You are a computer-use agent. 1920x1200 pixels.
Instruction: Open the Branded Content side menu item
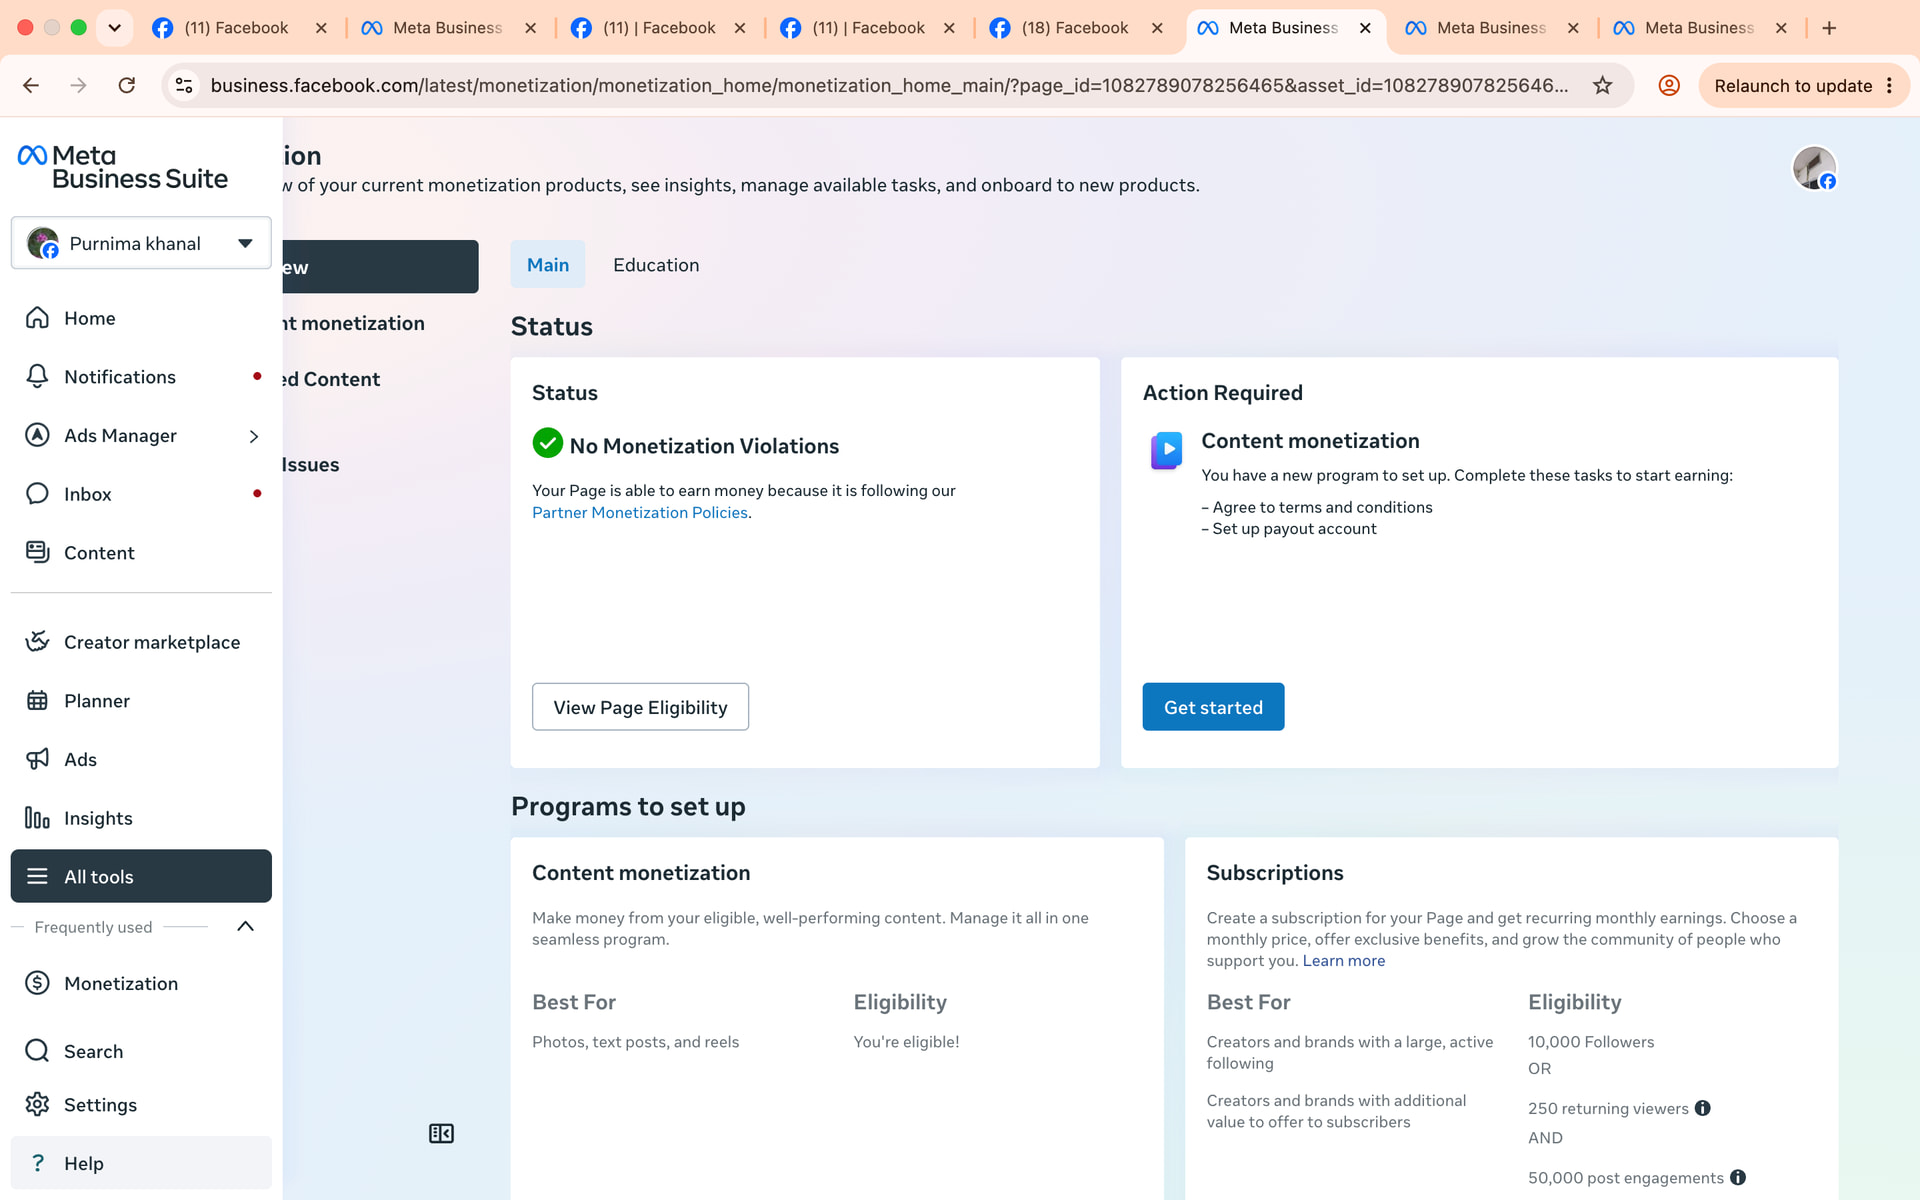click(331, 379)
